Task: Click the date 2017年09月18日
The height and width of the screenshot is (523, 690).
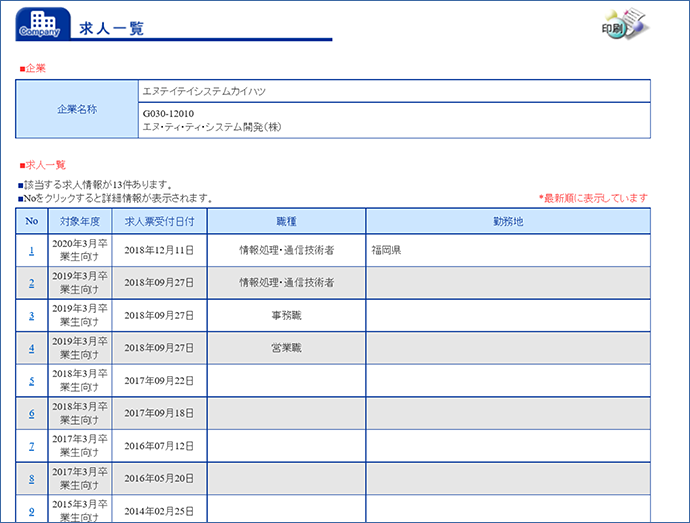Action: click(x=159, y=413)
